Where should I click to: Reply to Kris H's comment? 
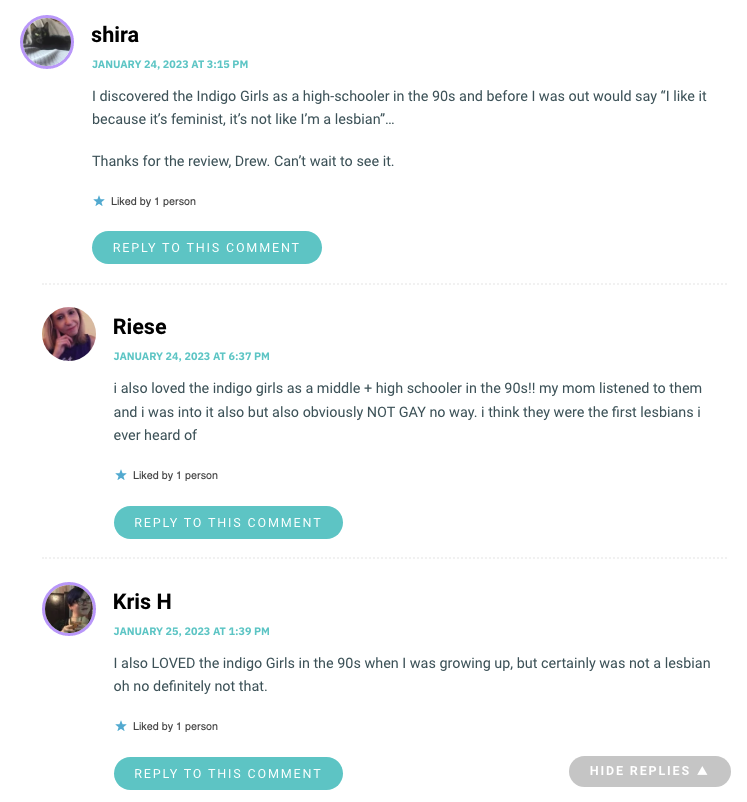[x=228, y=773]
